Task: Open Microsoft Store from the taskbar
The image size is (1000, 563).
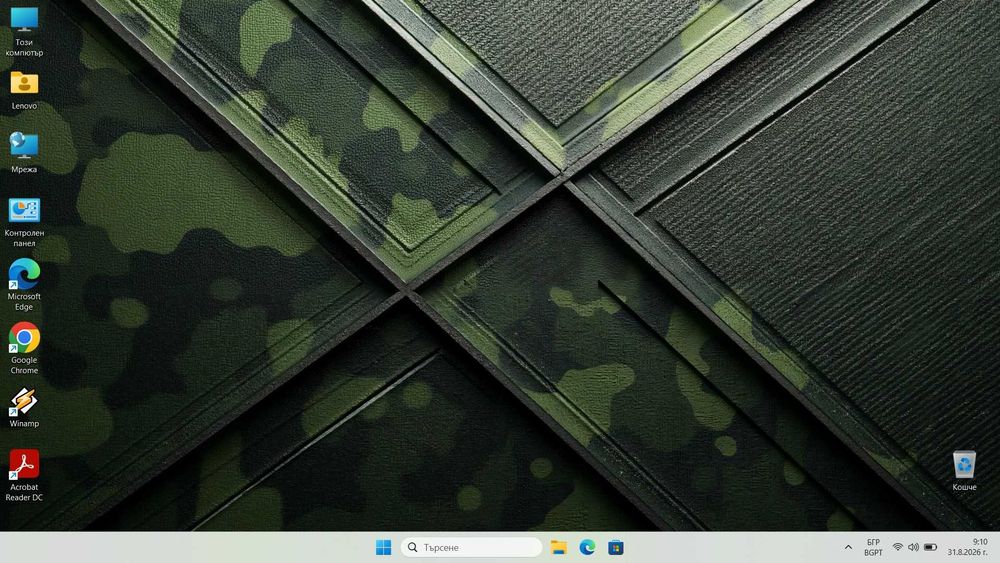Action: pos(615,547)
